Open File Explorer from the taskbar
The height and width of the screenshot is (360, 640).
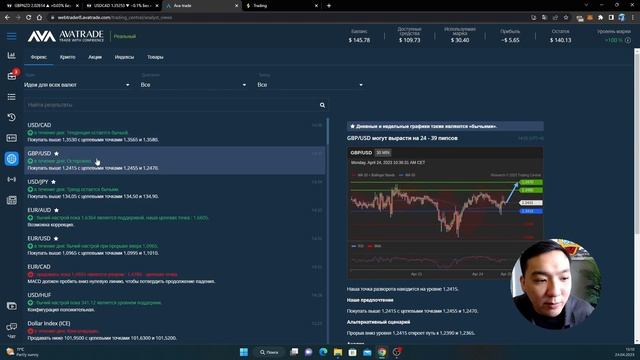338,352
